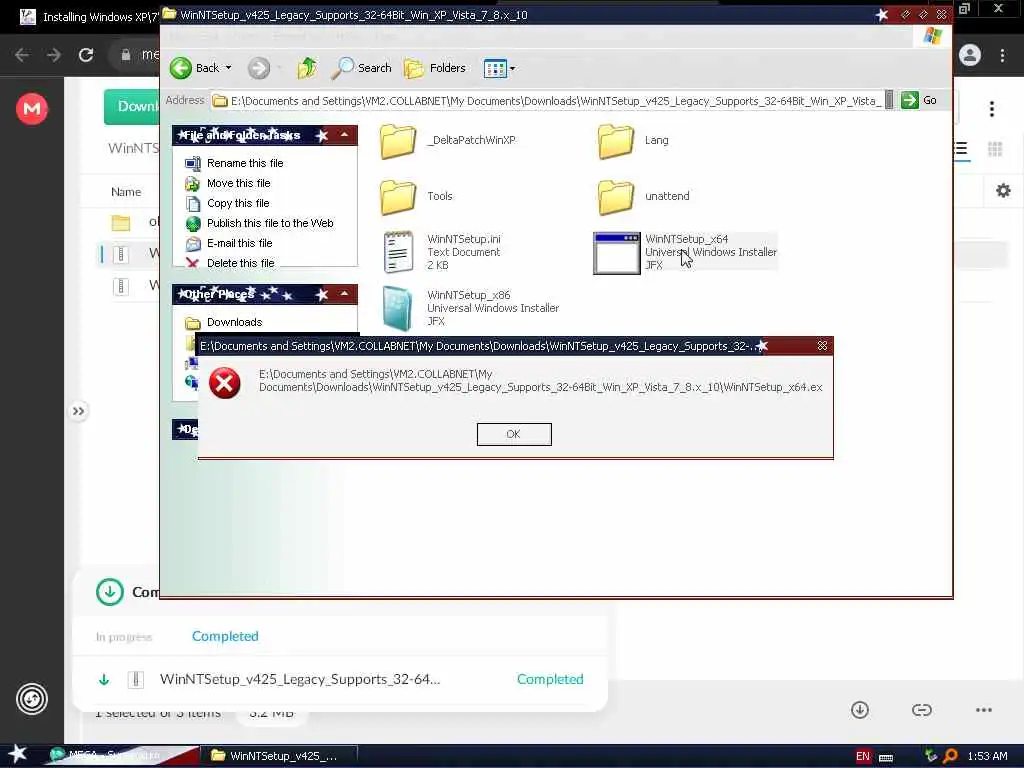
Task: Click the Up folder icon in toolbar
Action: 307,68
